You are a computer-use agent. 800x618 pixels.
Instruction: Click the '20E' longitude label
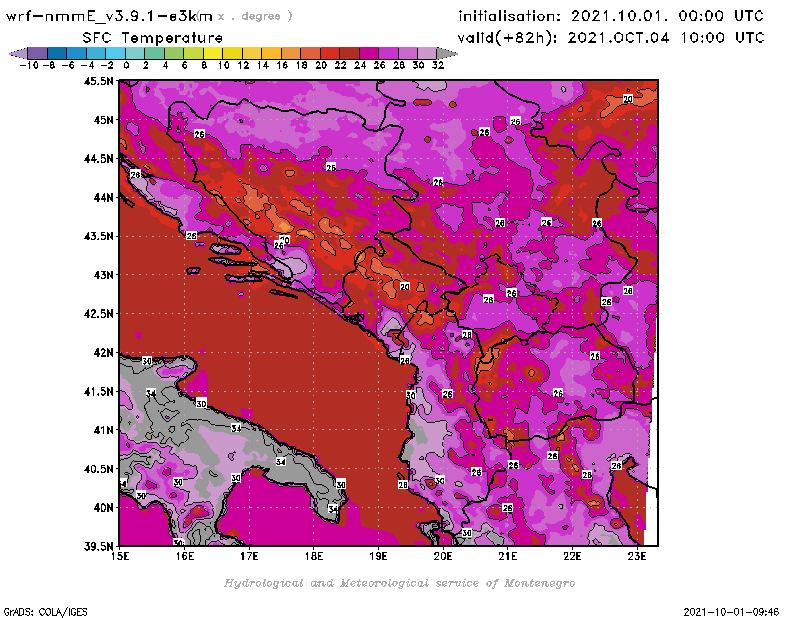(443, 556)
